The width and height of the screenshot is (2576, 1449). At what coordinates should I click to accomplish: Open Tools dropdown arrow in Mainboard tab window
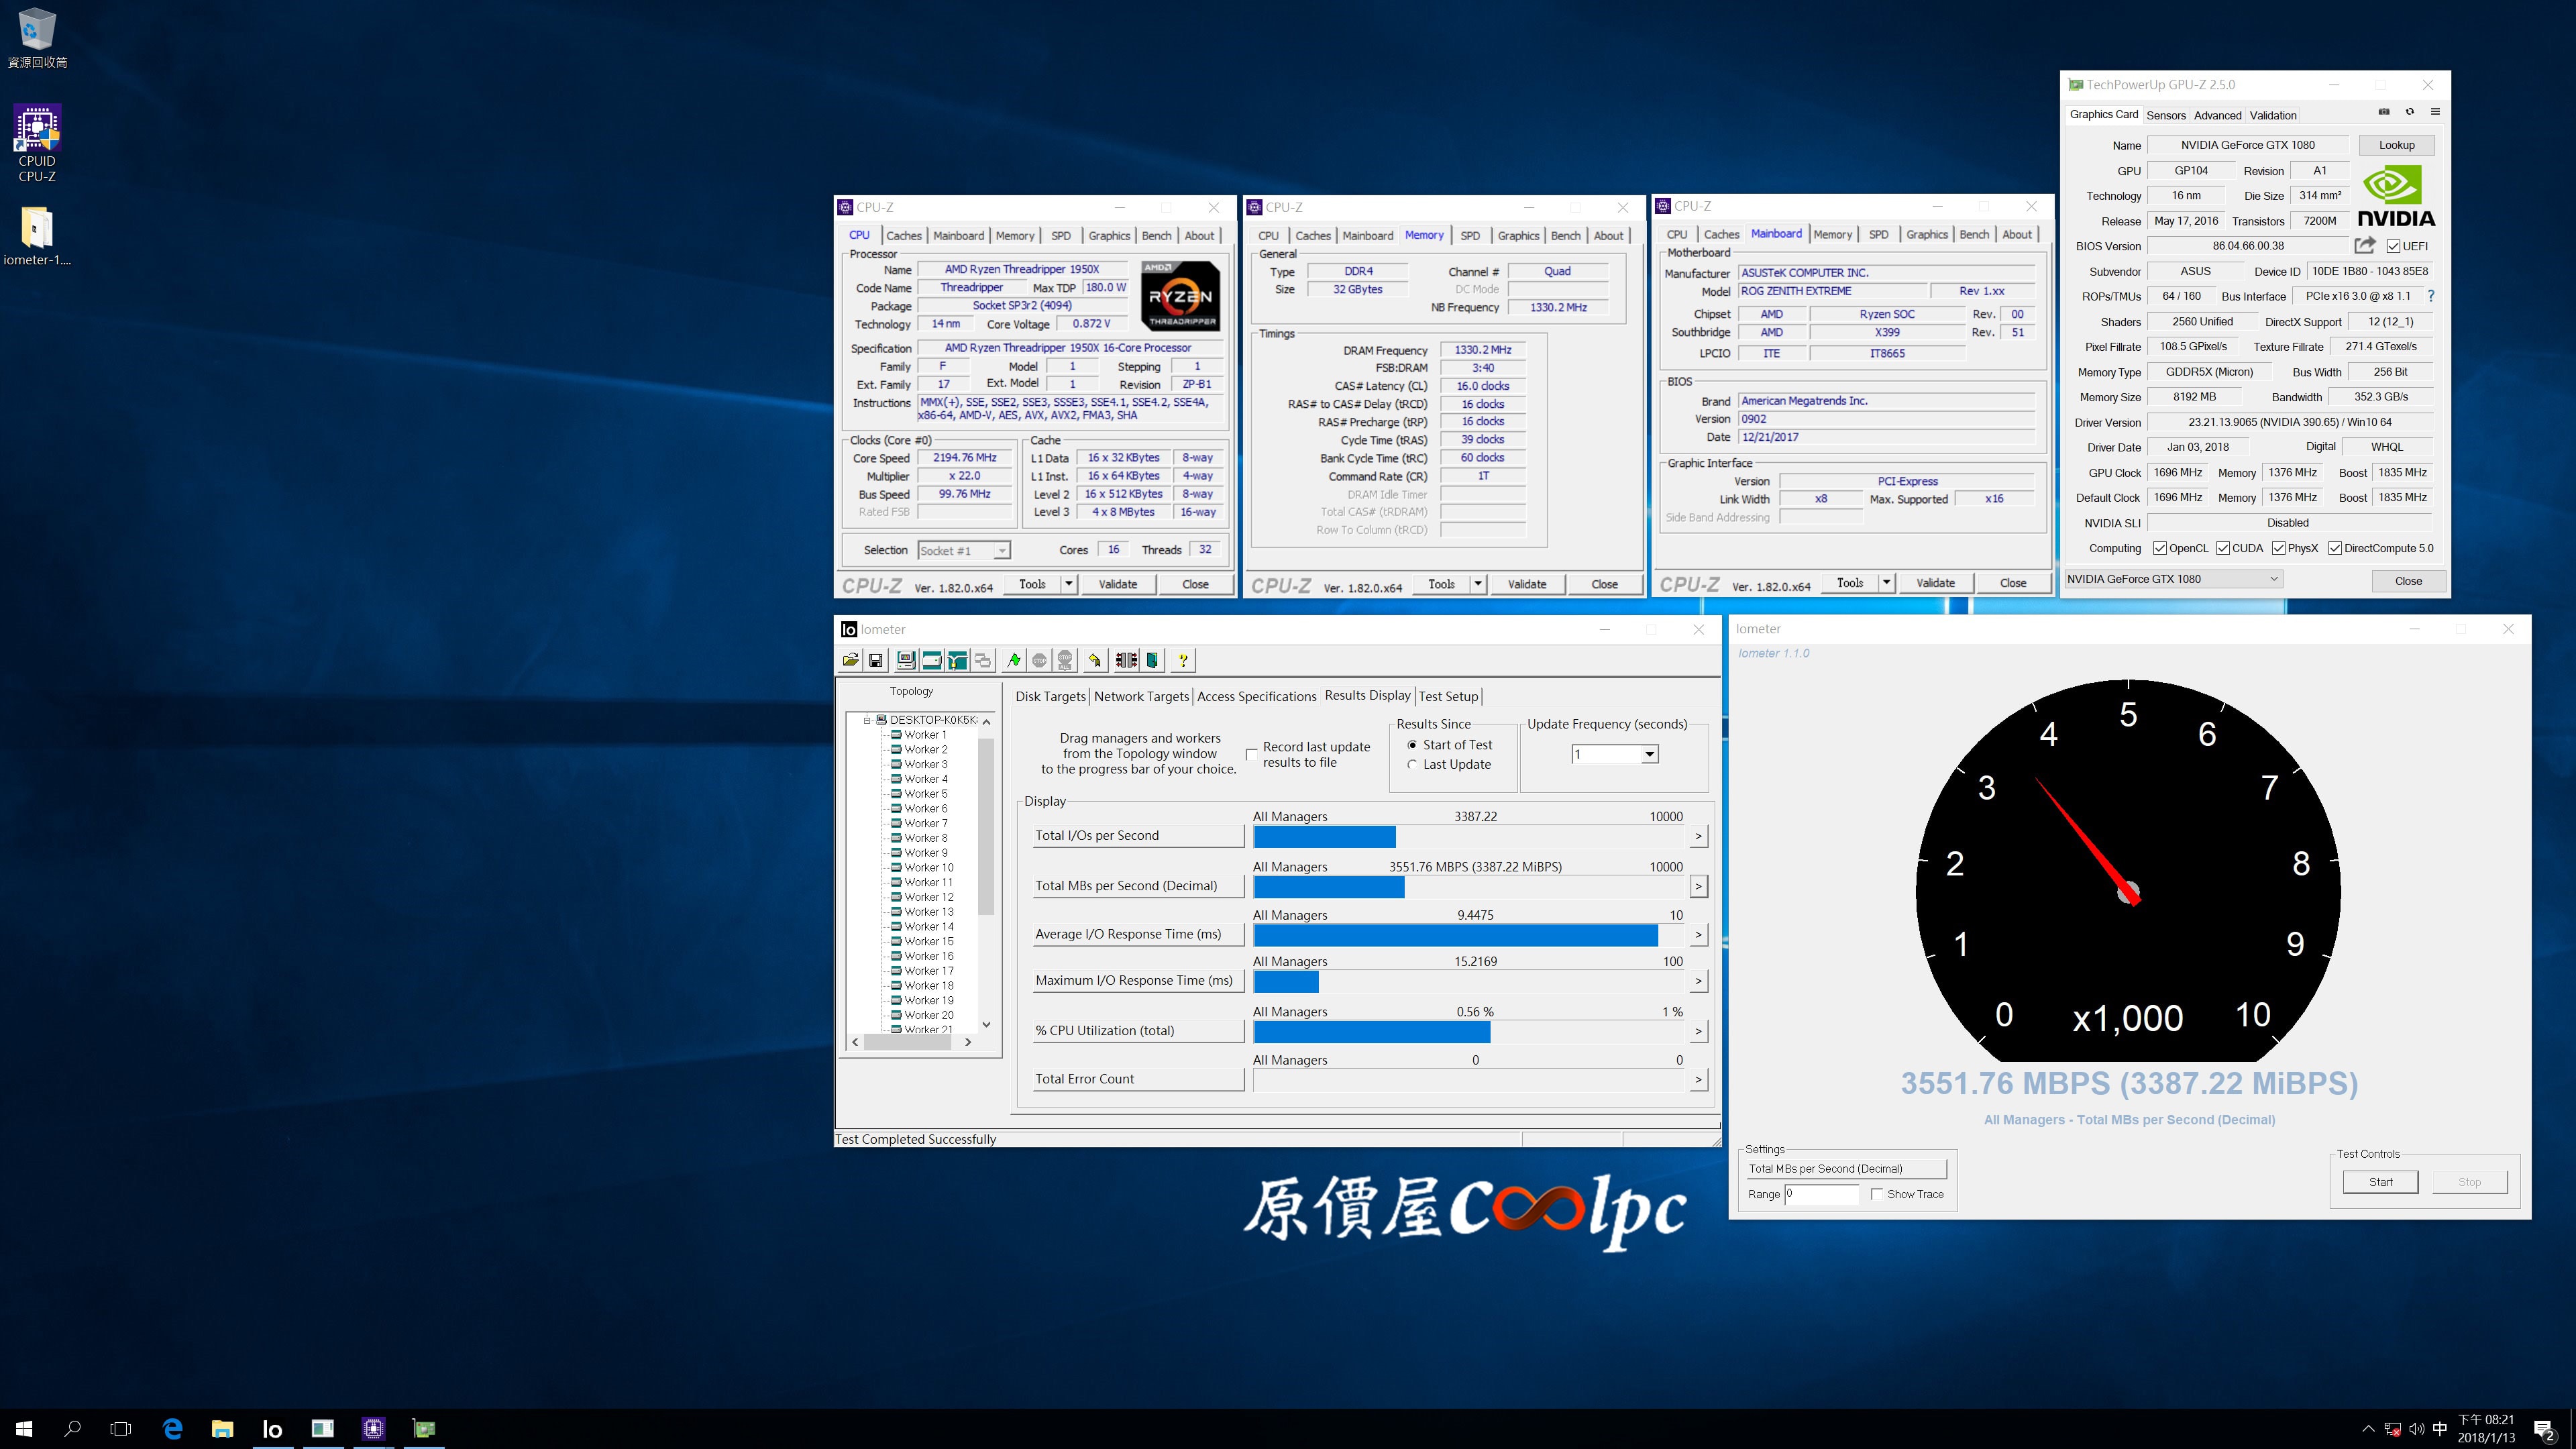[1886, 583]
